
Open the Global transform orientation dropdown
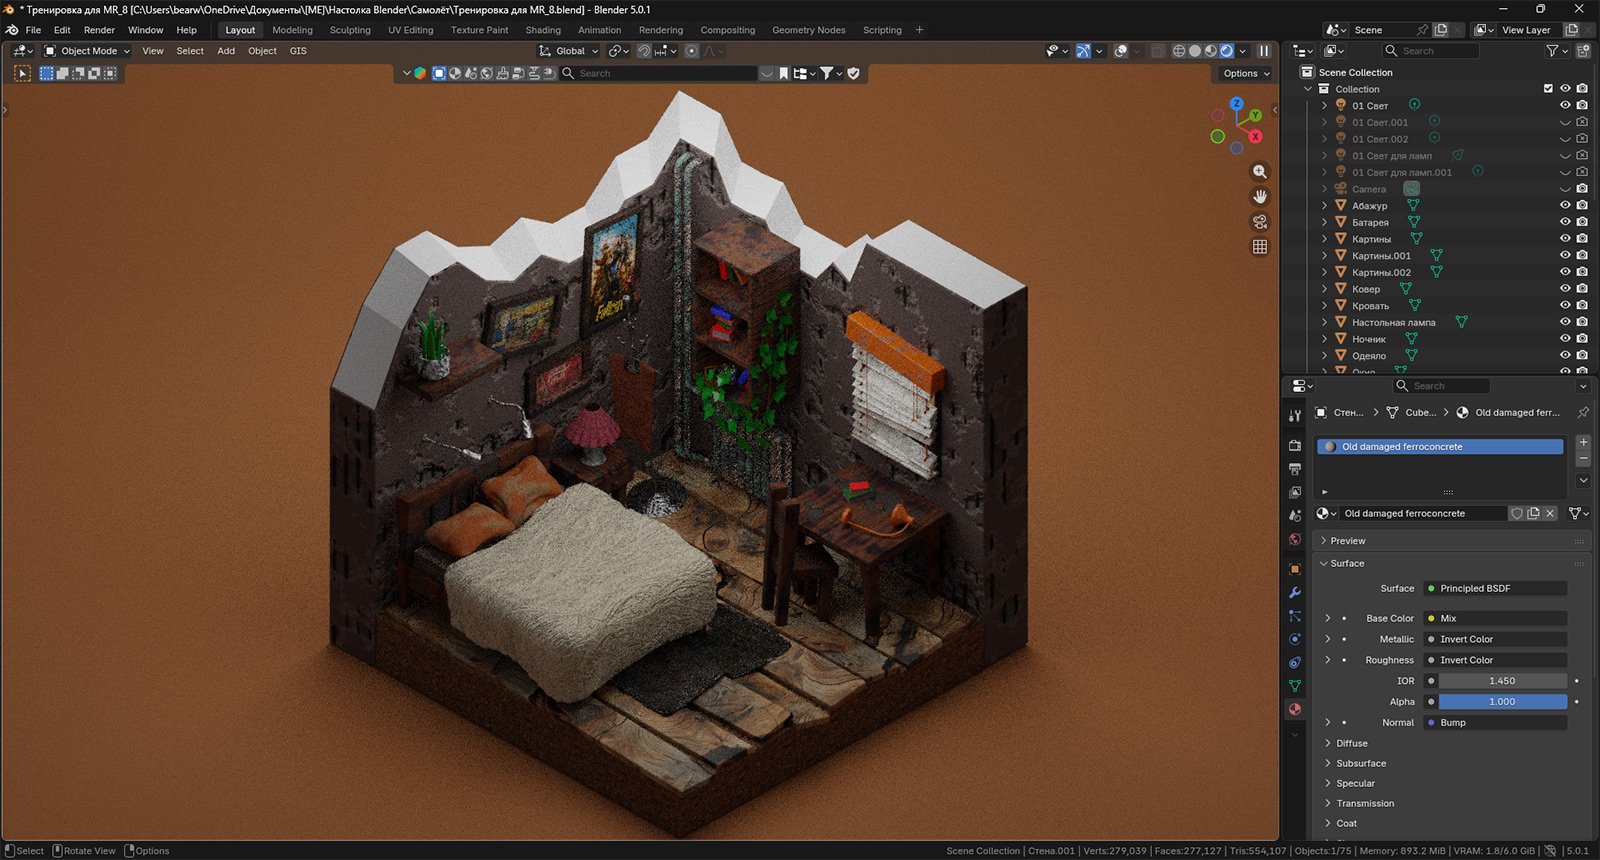point(569,51)
